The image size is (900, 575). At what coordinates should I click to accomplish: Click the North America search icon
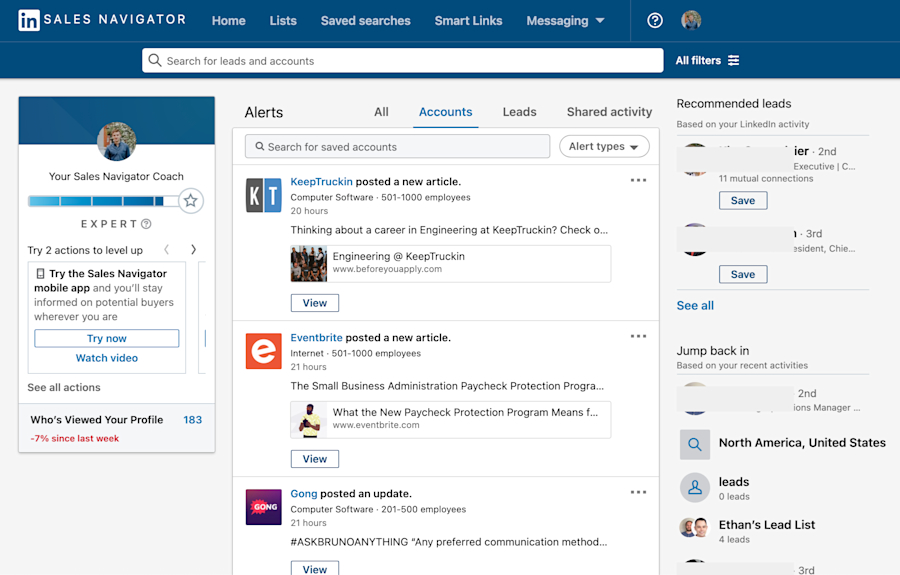695,444
